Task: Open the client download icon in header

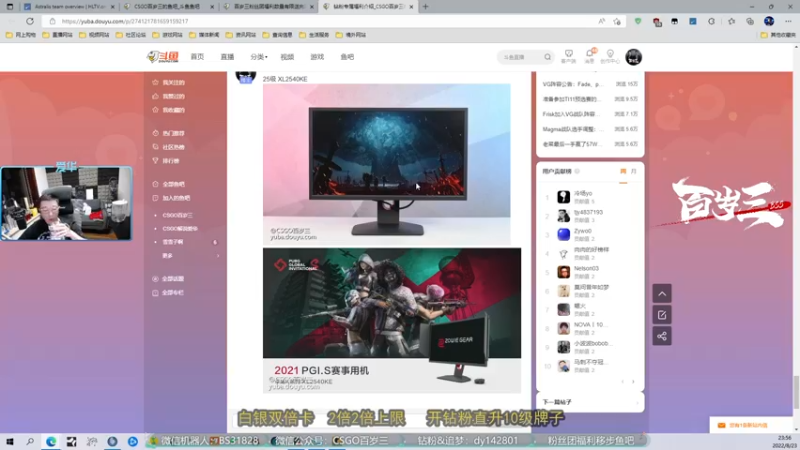Action: click(x=568, y=56)
